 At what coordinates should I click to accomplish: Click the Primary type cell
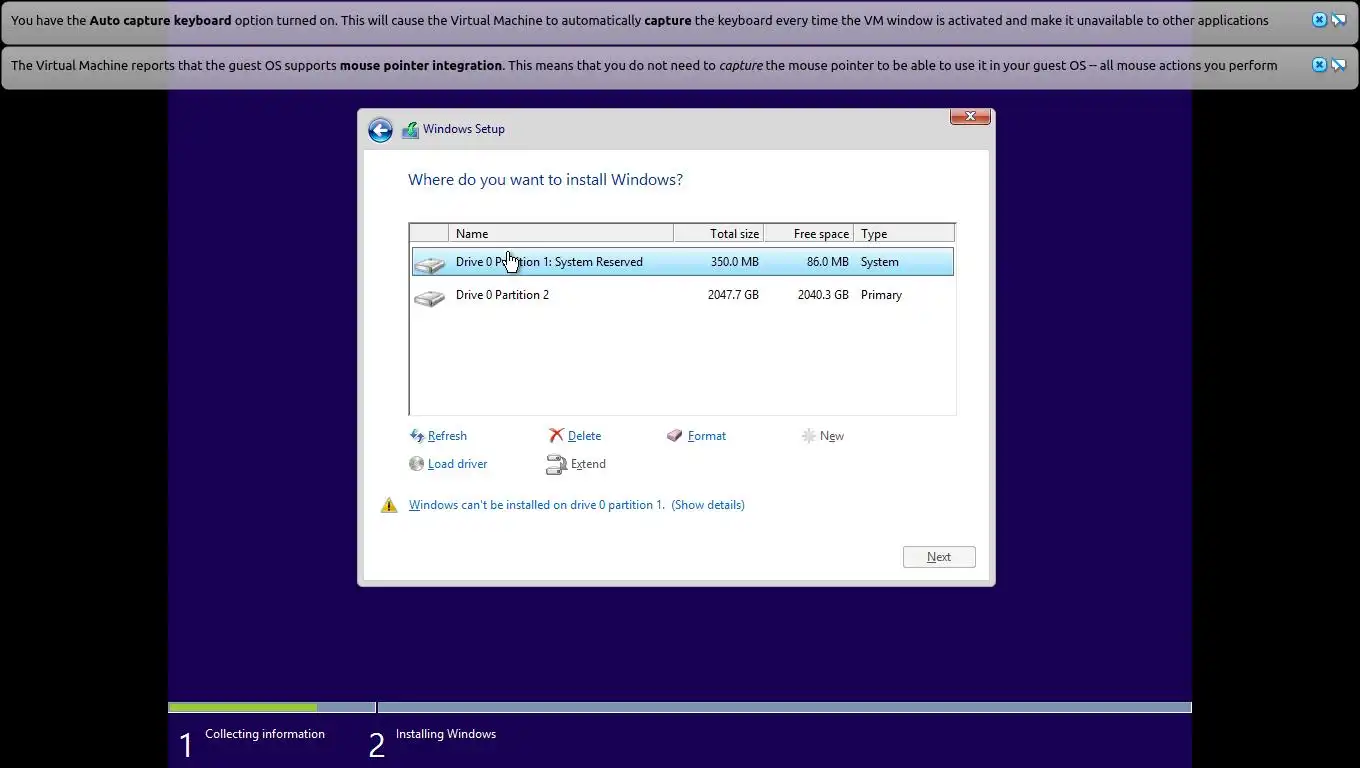point(881,295)
